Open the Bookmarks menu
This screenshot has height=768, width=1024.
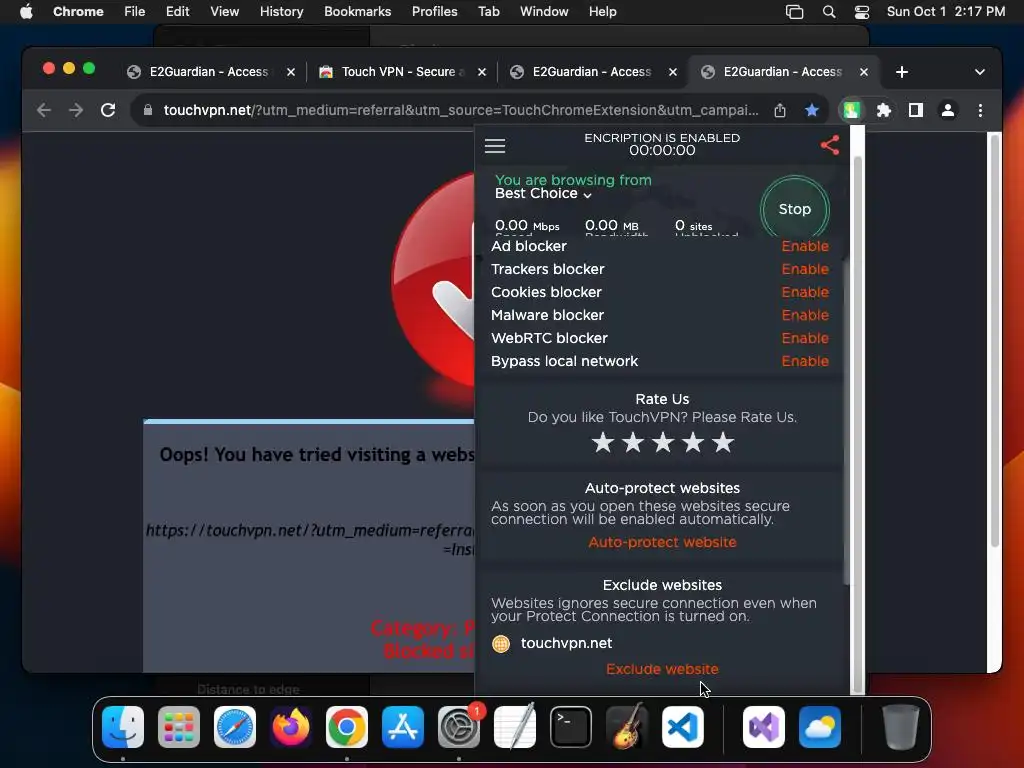pos(357,12)
